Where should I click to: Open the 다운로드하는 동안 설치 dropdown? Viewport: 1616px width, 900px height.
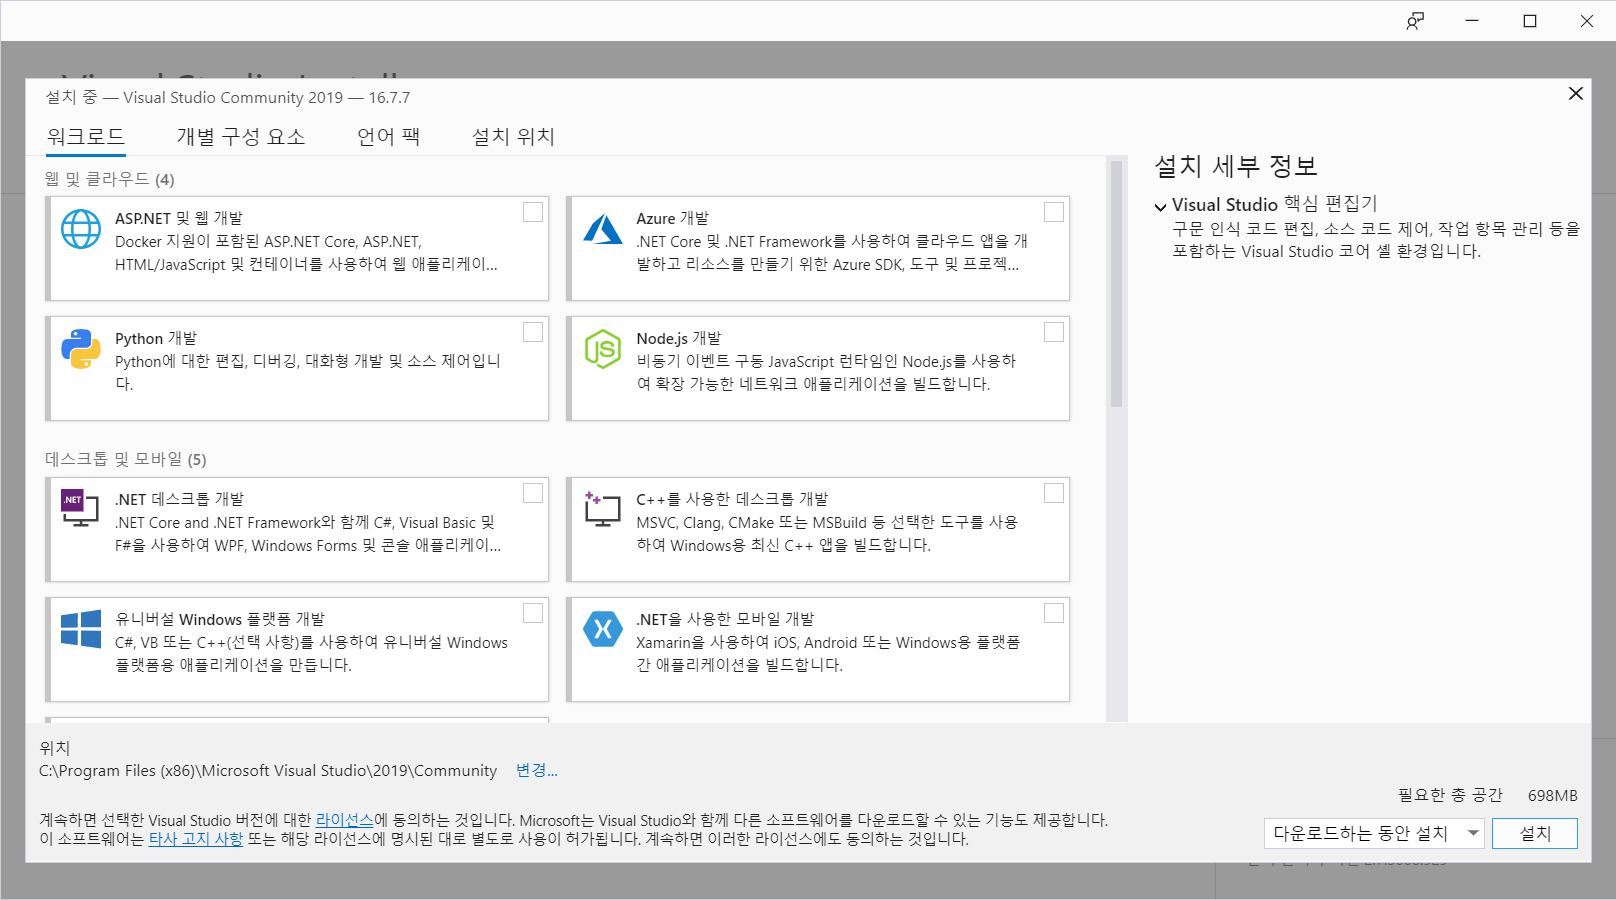click(1374, 833)
